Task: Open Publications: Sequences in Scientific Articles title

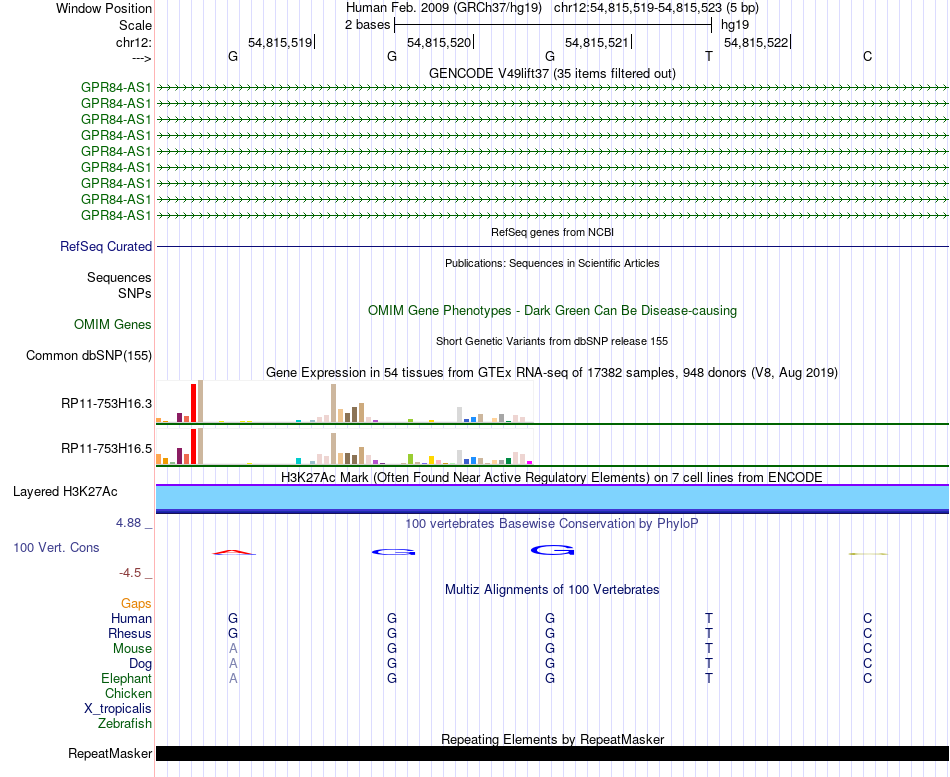Action: (x=552, y=263)
